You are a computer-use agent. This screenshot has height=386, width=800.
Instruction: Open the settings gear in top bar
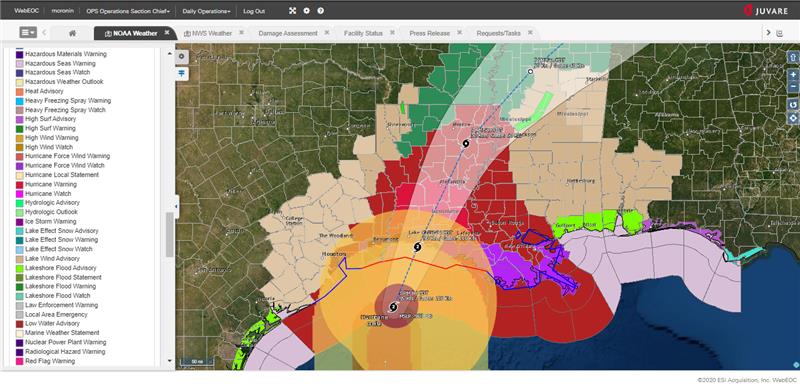(x=306, y=11)
